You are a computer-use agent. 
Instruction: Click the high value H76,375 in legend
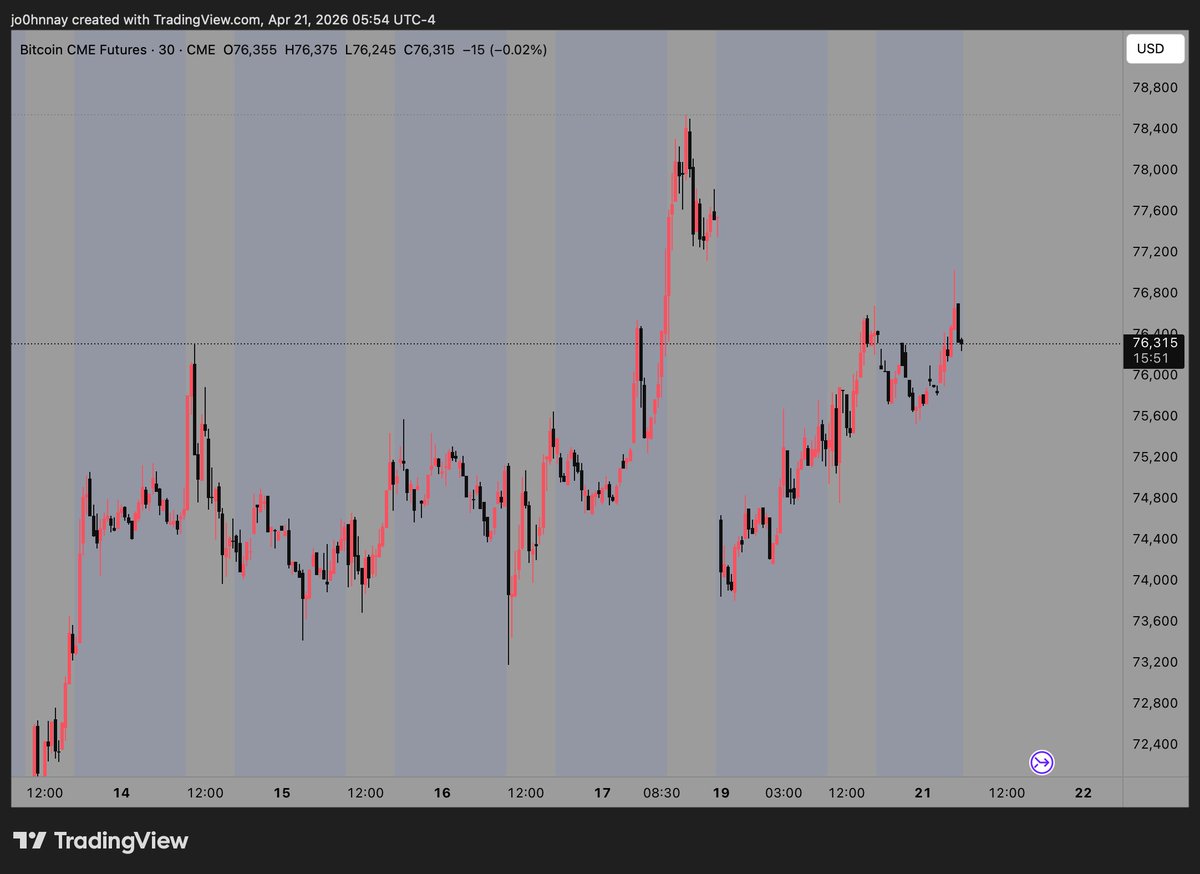(310, 49)
